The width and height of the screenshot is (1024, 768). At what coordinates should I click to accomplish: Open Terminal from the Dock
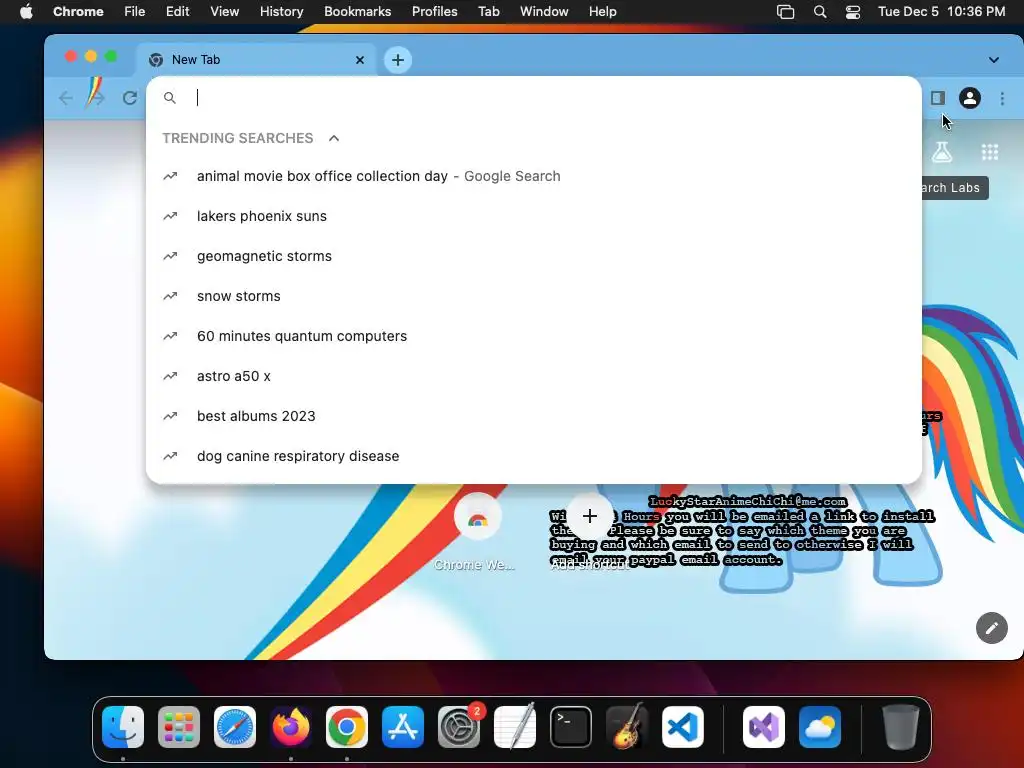click(571, 727)
